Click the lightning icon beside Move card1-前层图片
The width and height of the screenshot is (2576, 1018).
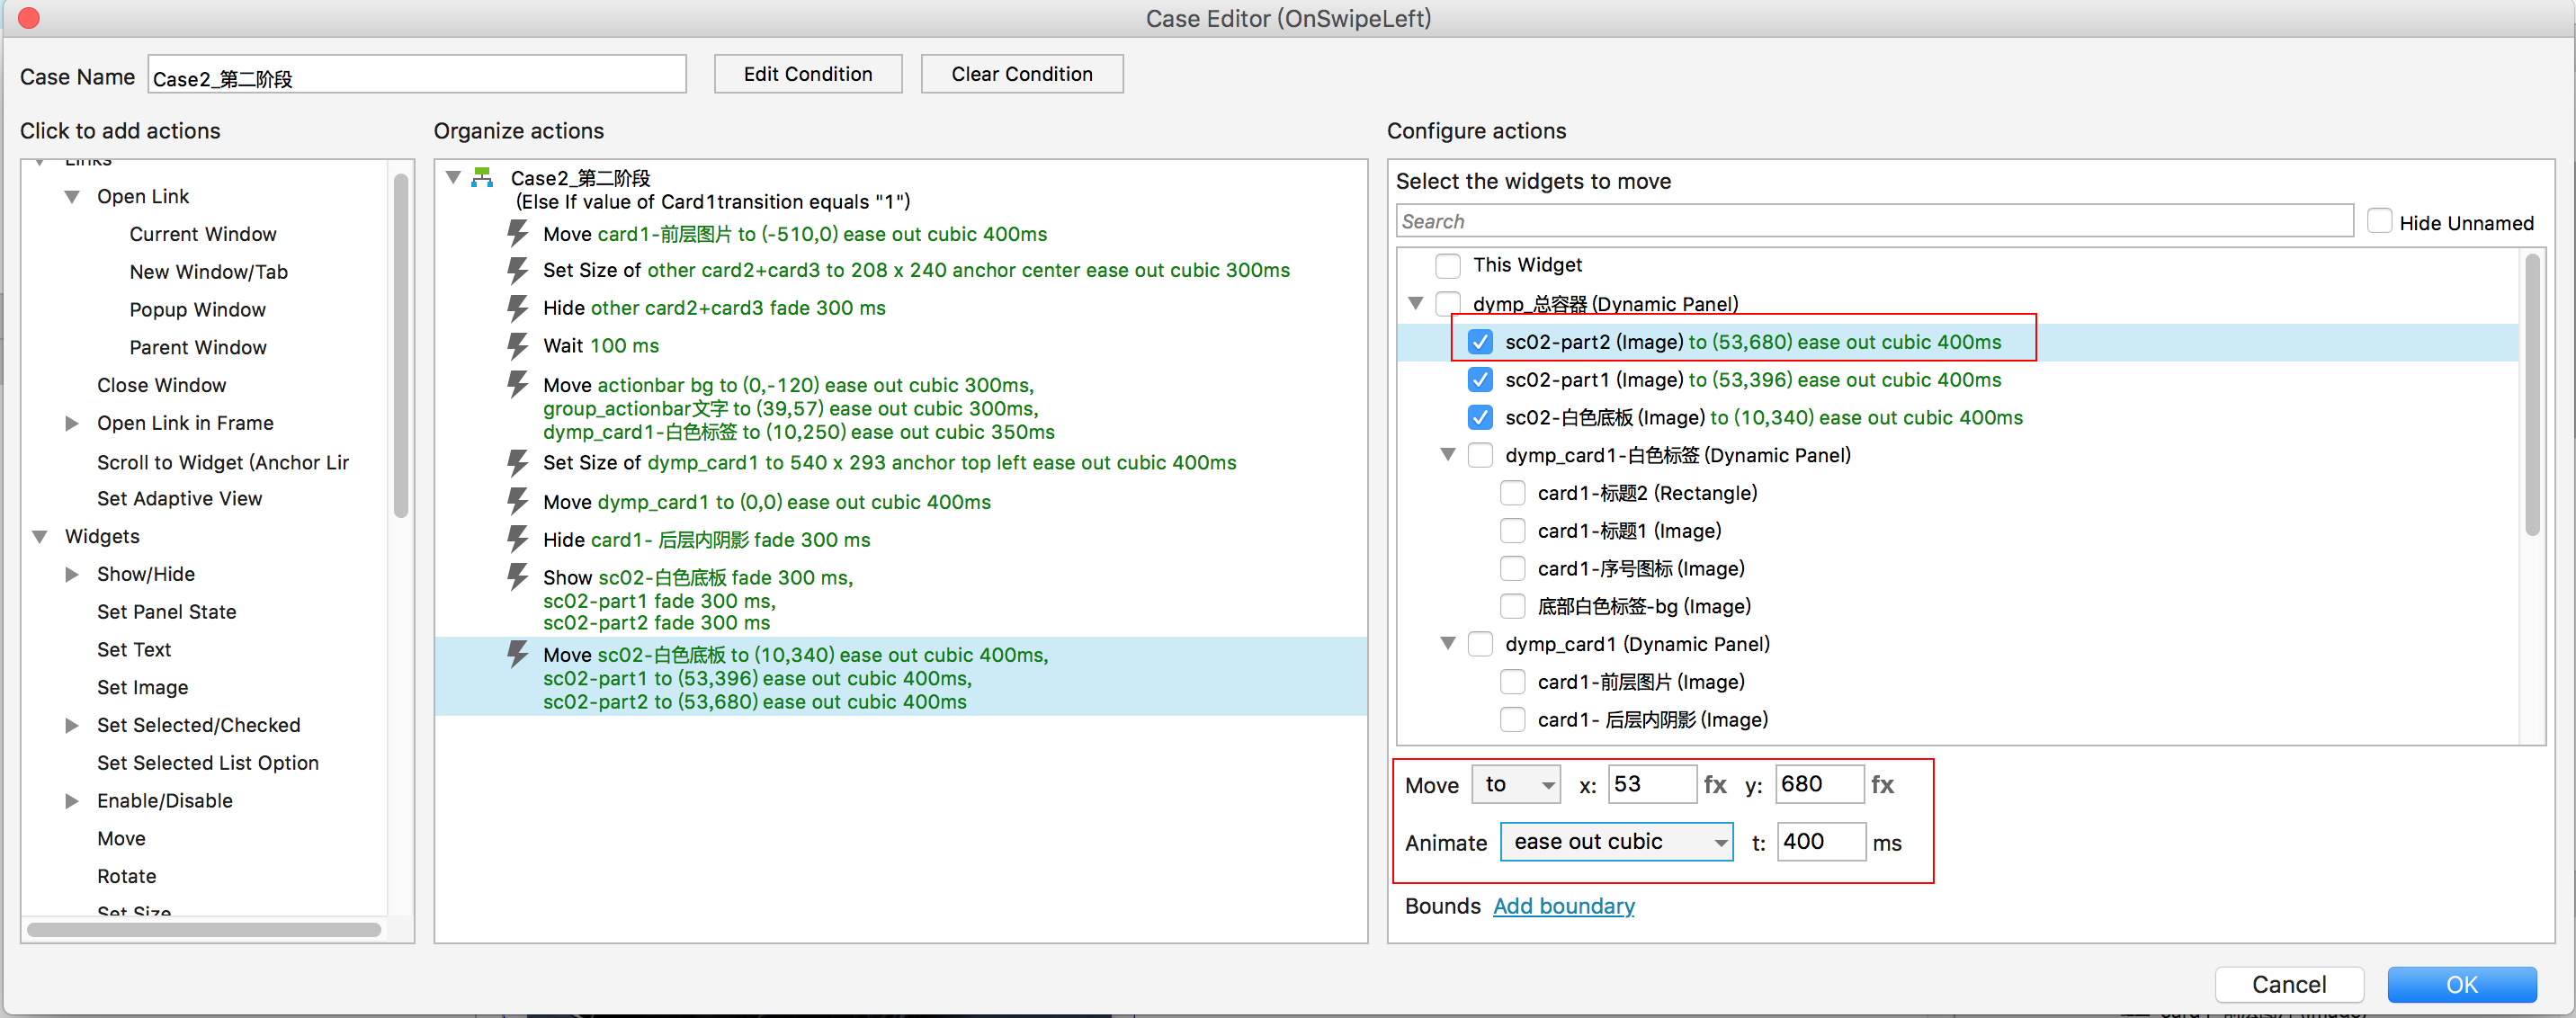[x=517, y=234]
